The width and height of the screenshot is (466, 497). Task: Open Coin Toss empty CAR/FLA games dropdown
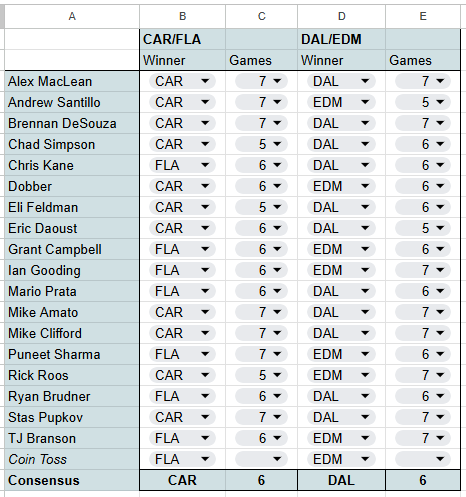[261, 459]
